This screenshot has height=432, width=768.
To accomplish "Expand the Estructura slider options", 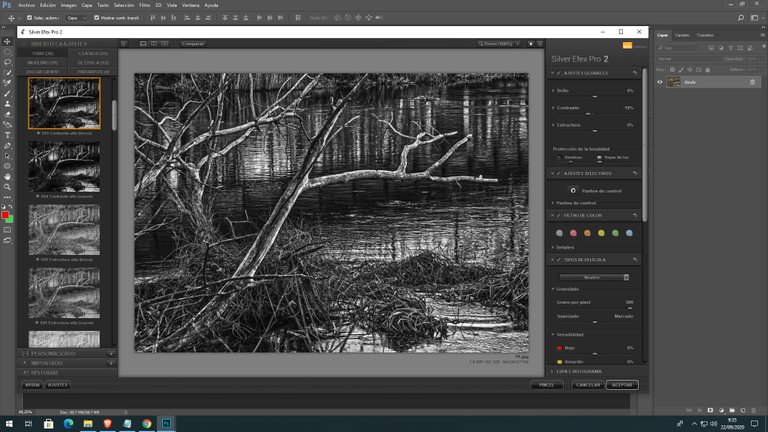I will point(553,125).
